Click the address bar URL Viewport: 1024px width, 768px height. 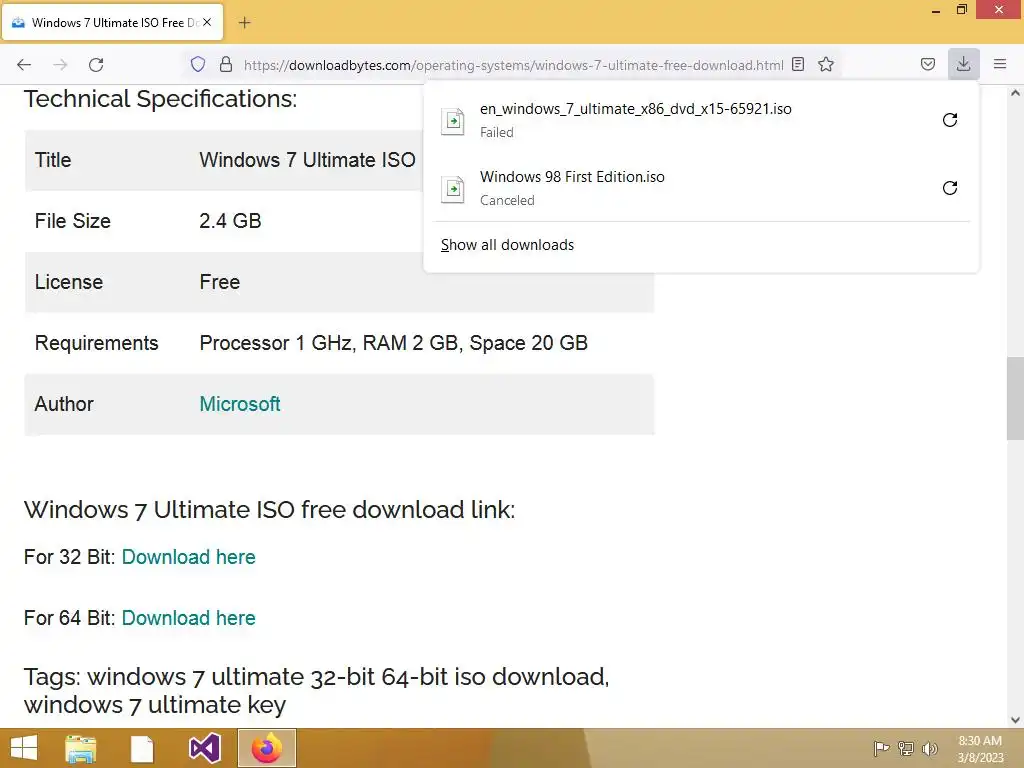(513, 65)
